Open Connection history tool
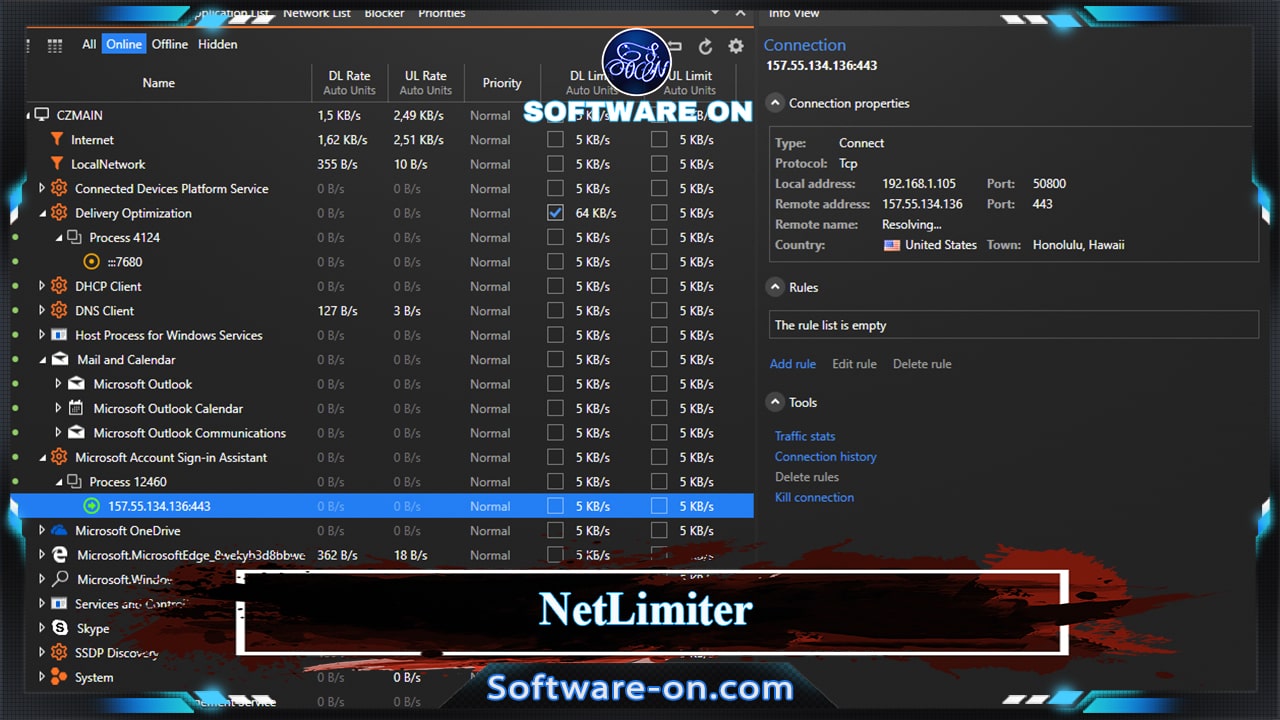The width and height of the screenshot is (1280, 720). pyautogui.click(x=826, y=456)
